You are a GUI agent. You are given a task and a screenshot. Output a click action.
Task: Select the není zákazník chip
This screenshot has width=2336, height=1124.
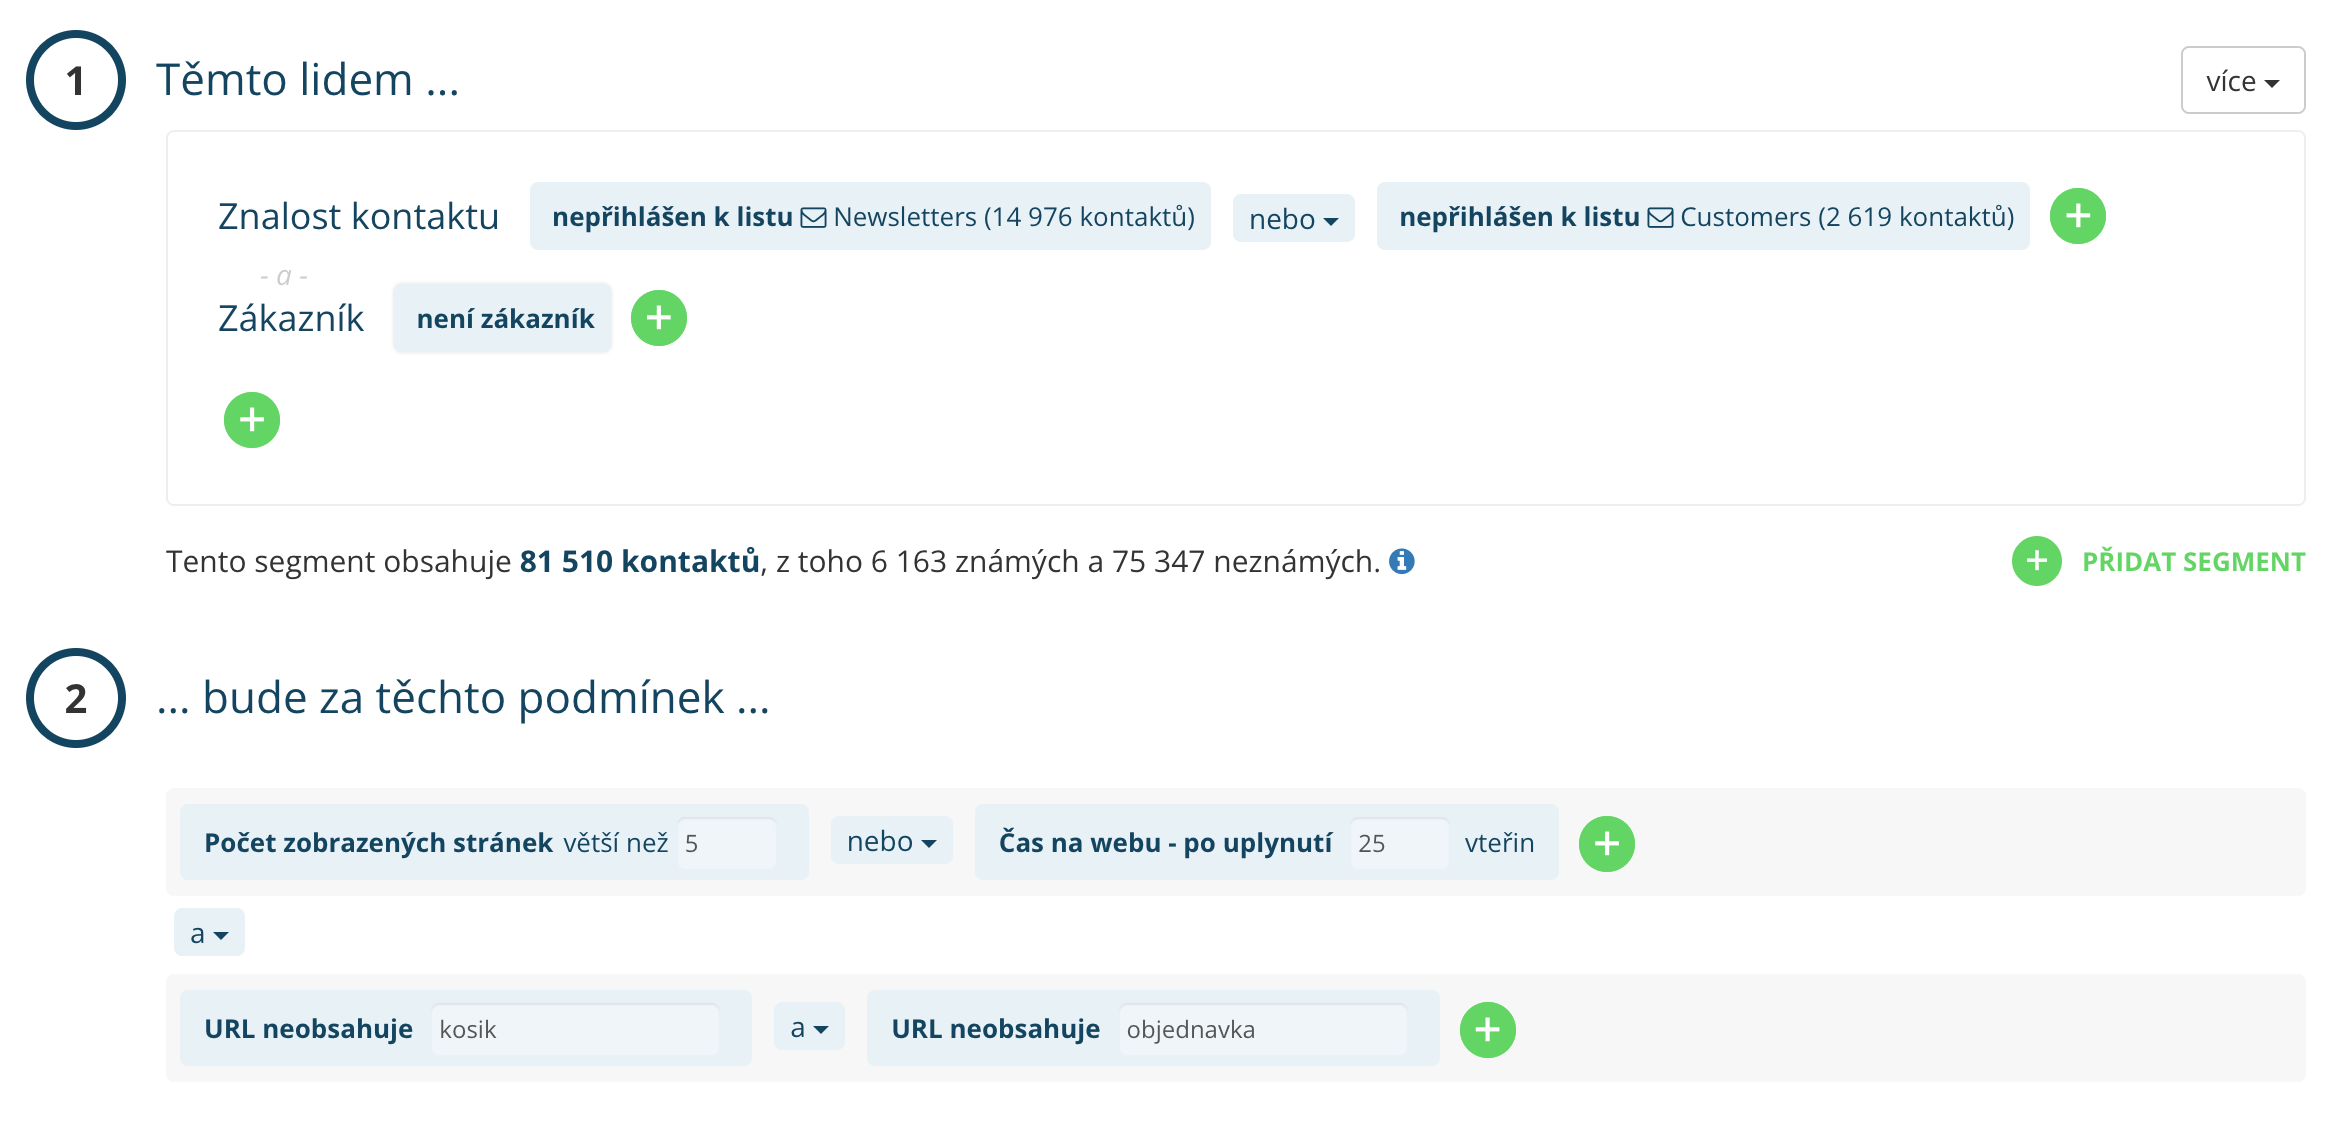[x=502, y=317]
